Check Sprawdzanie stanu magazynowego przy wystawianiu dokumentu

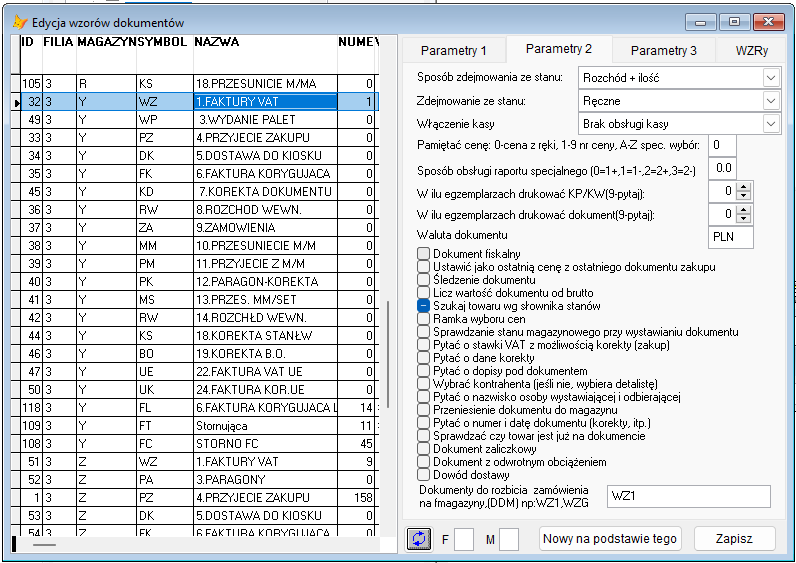pos(423,332)
